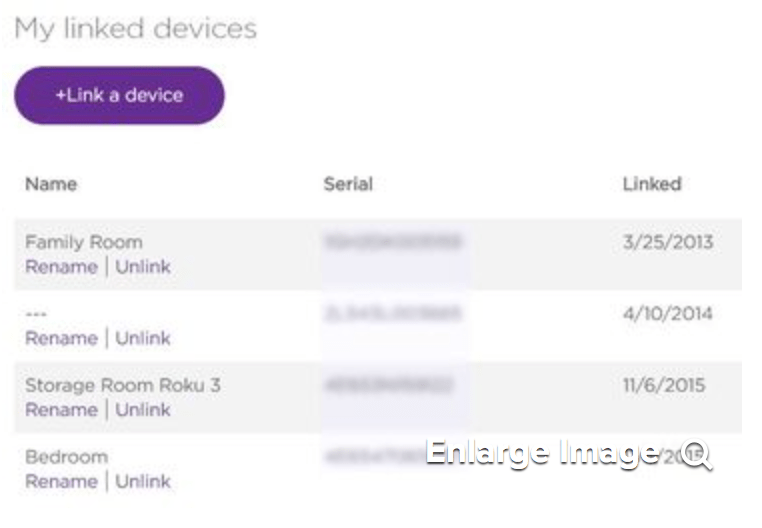This screenshot has height=528, width=762.
Task: Click the Linked column header
Action: pos(652,184)
